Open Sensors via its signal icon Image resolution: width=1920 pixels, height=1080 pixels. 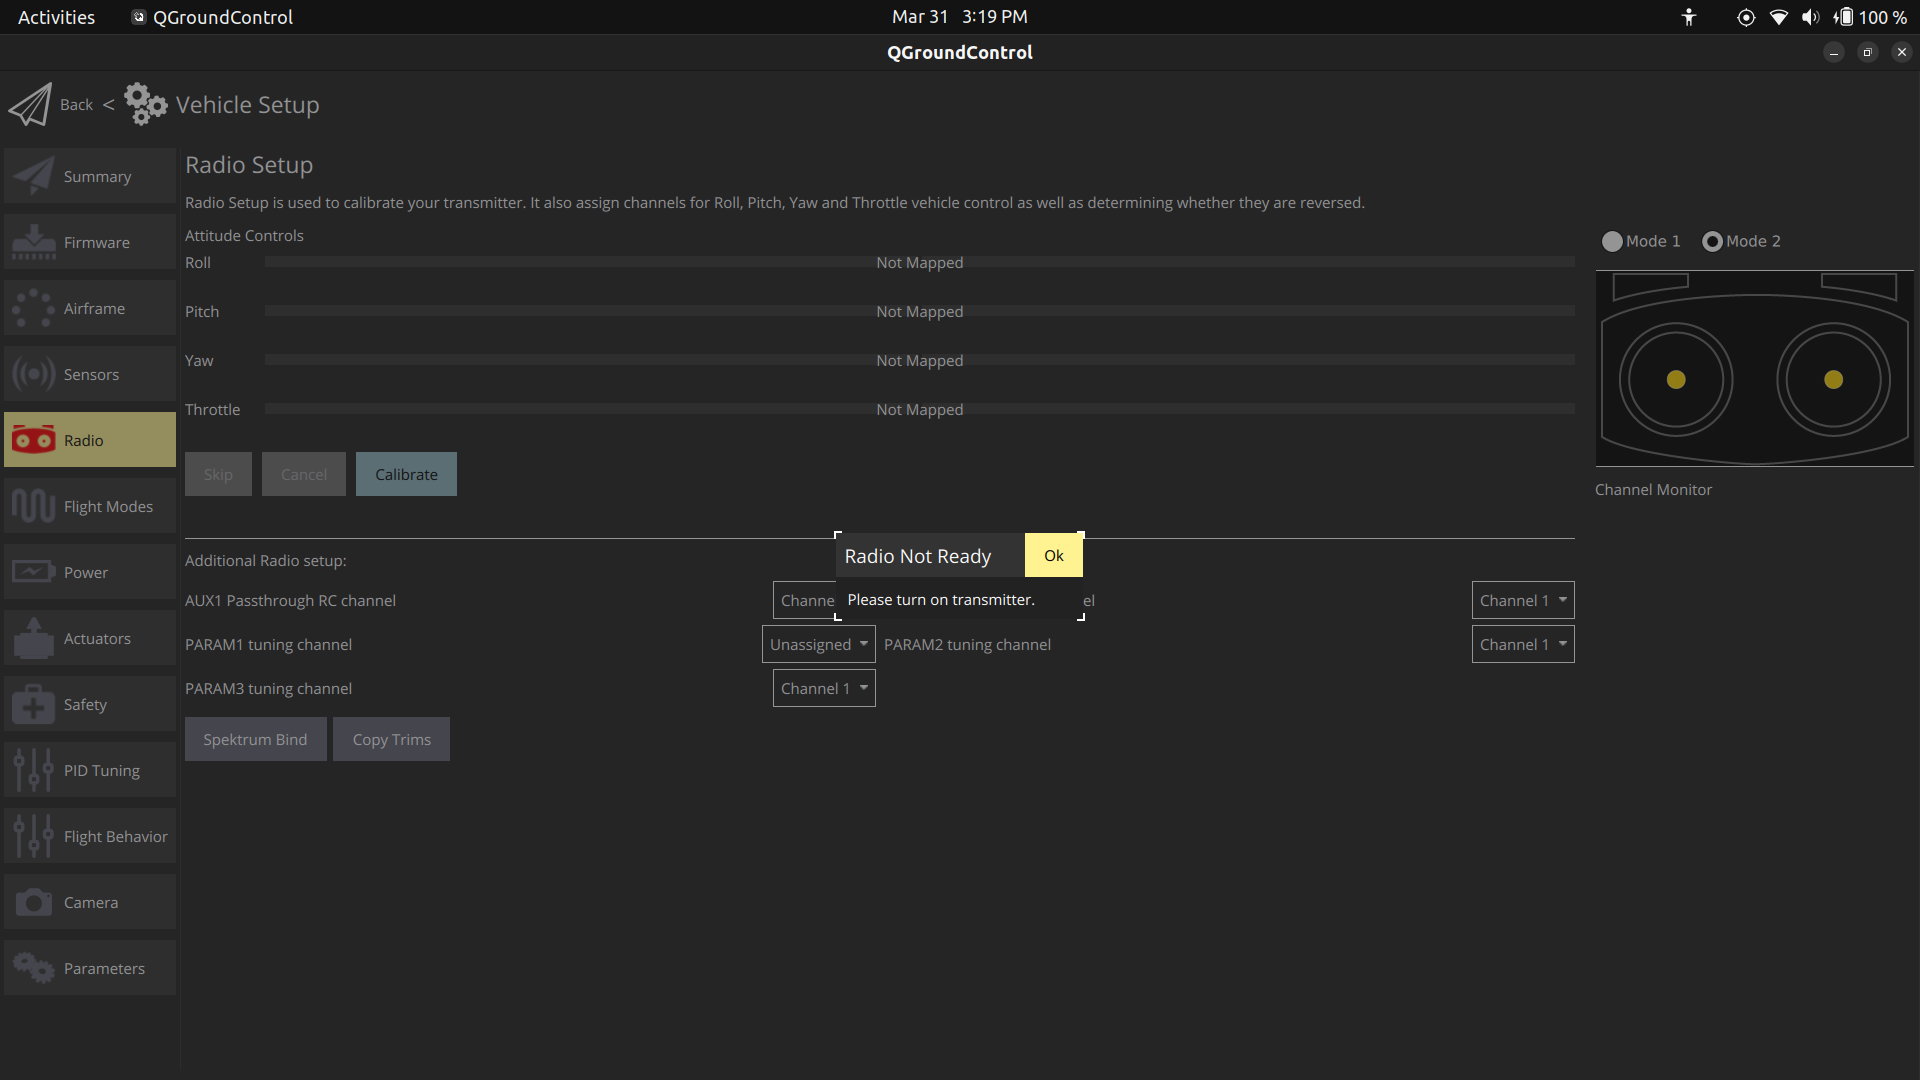[x=33, y=375]
